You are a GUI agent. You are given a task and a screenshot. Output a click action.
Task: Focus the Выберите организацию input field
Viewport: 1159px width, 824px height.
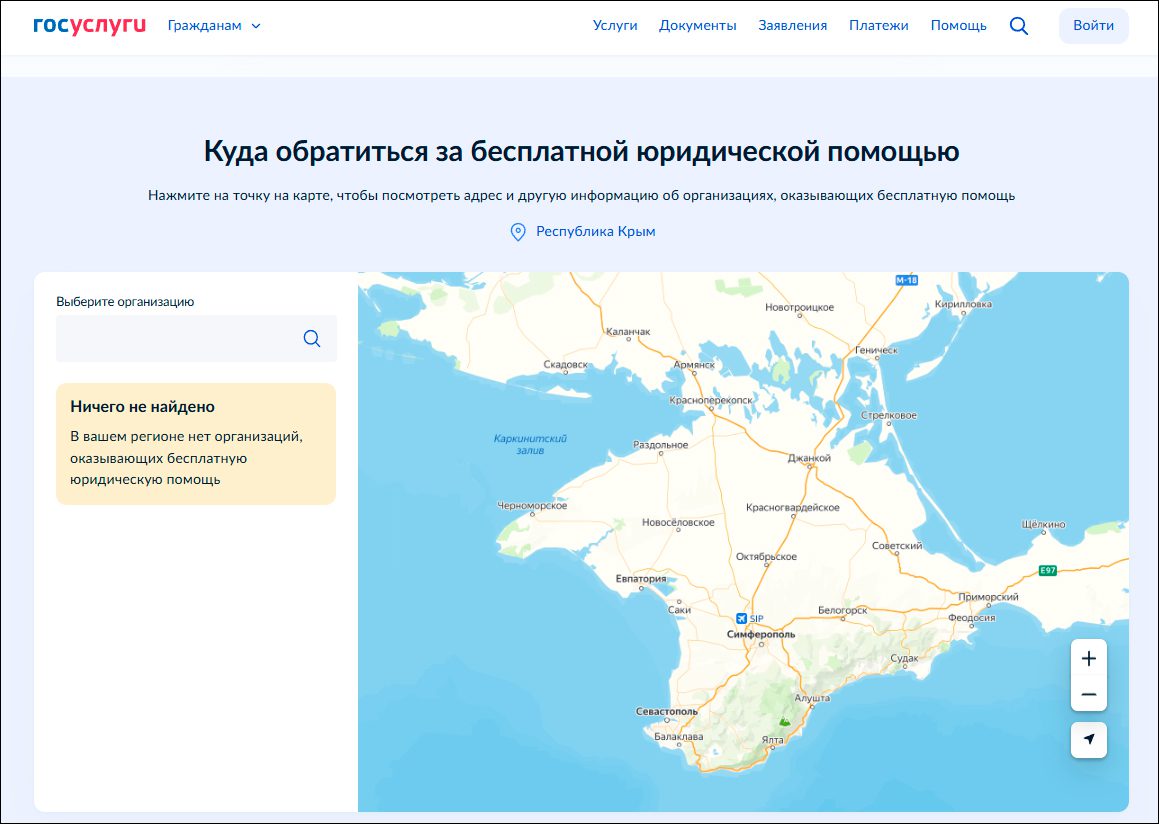[178, 339]
